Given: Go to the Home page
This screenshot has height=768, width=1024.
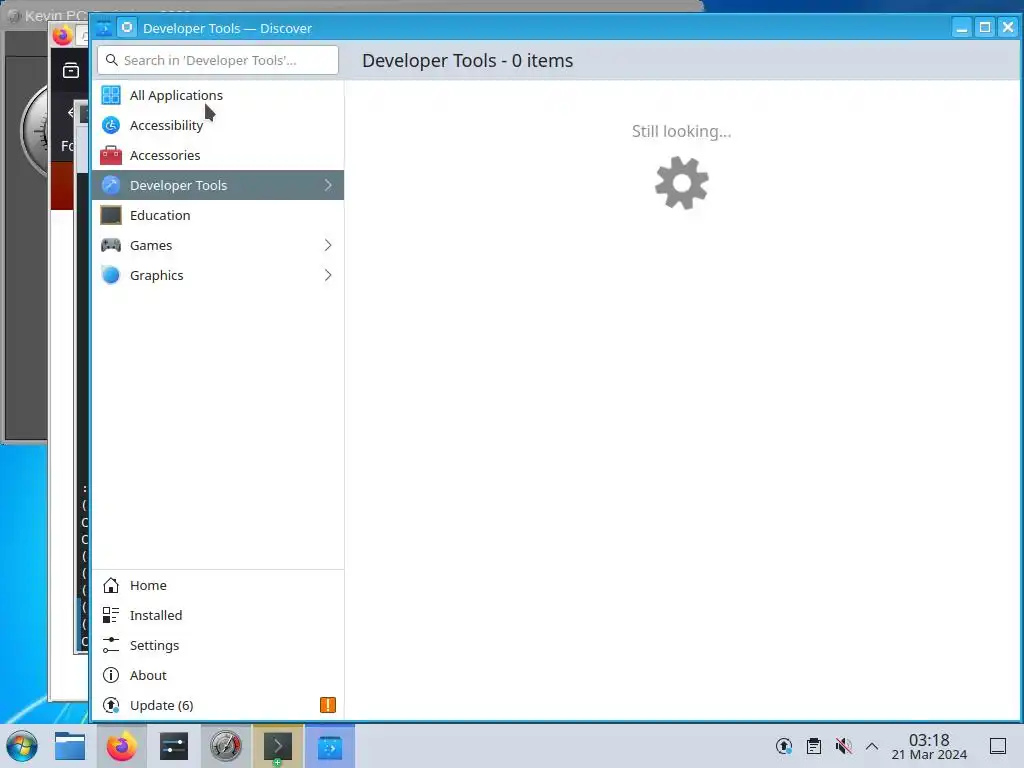Looking at the screenshot, I should click(x=218, y=585).
